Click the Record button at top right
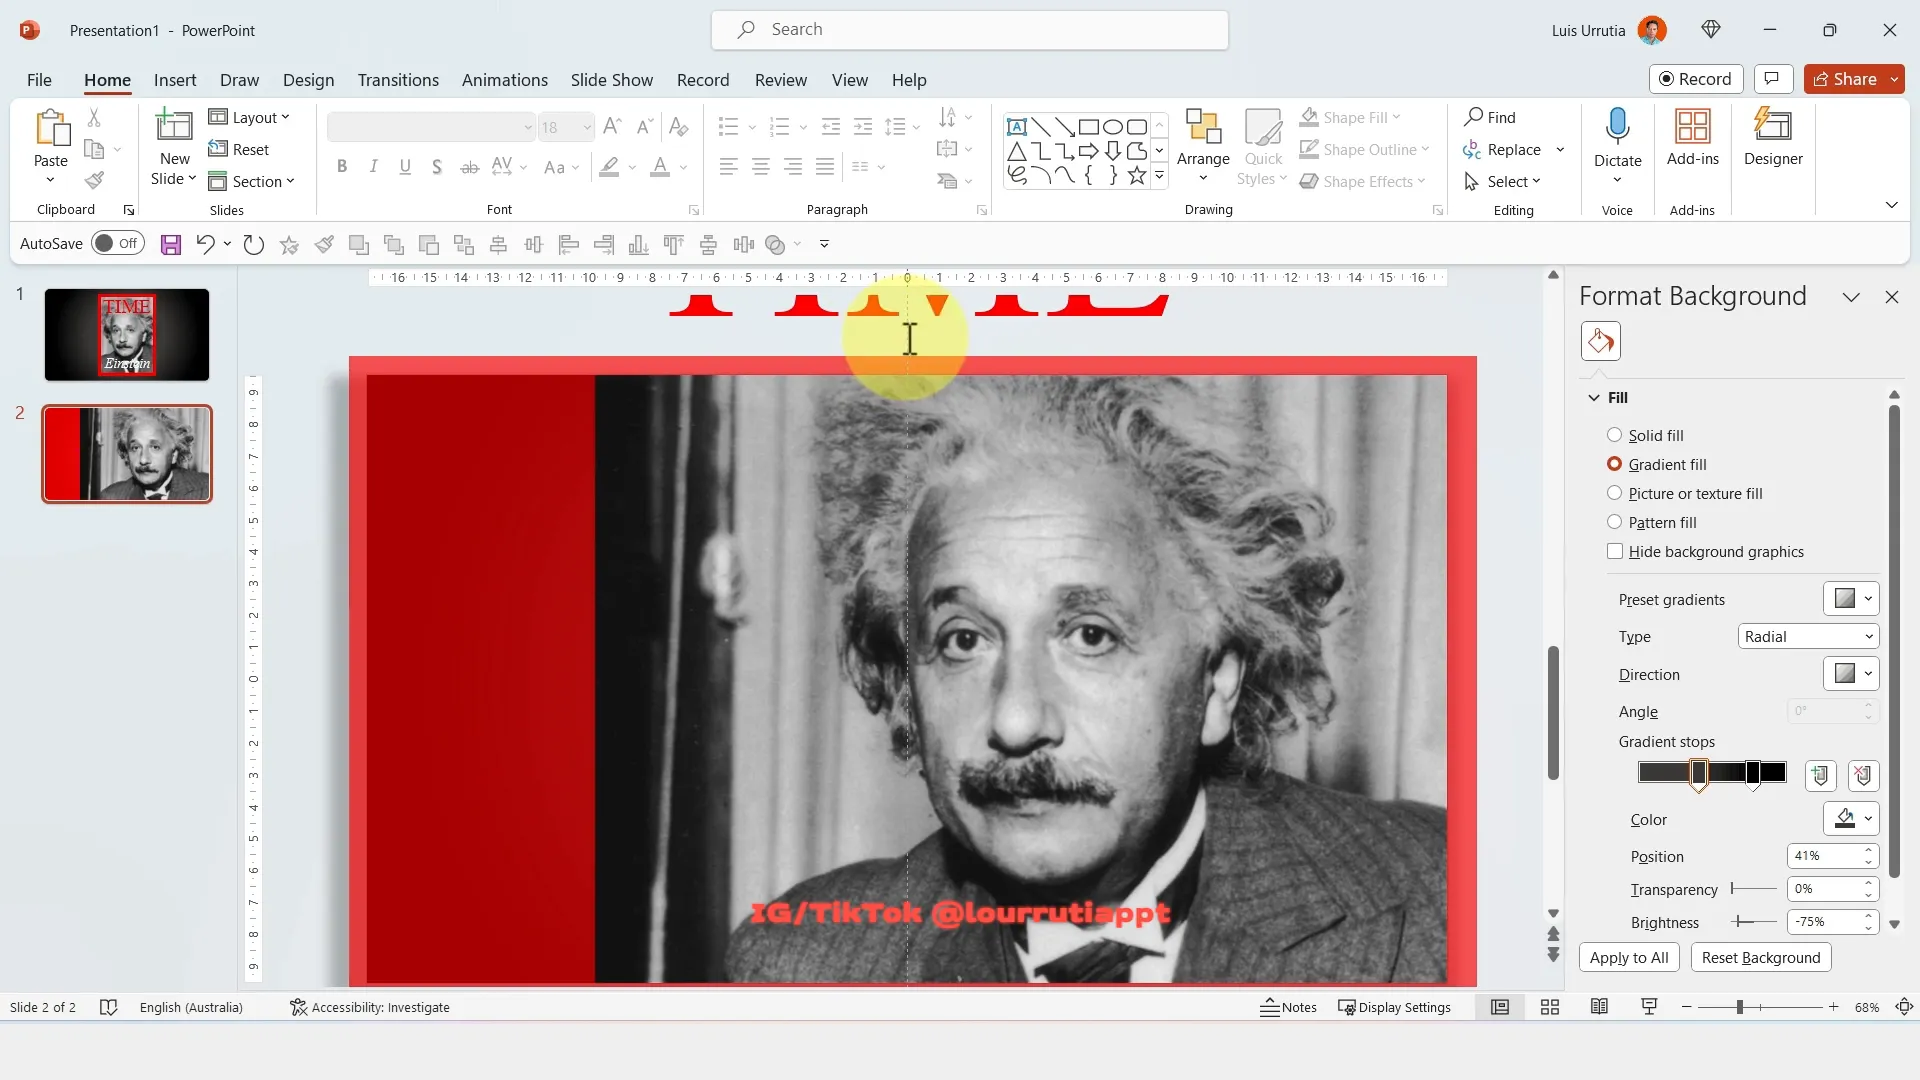The height and width of the screenshot is (1080, 1920). pyautogui.click(x=1696, y=79)
